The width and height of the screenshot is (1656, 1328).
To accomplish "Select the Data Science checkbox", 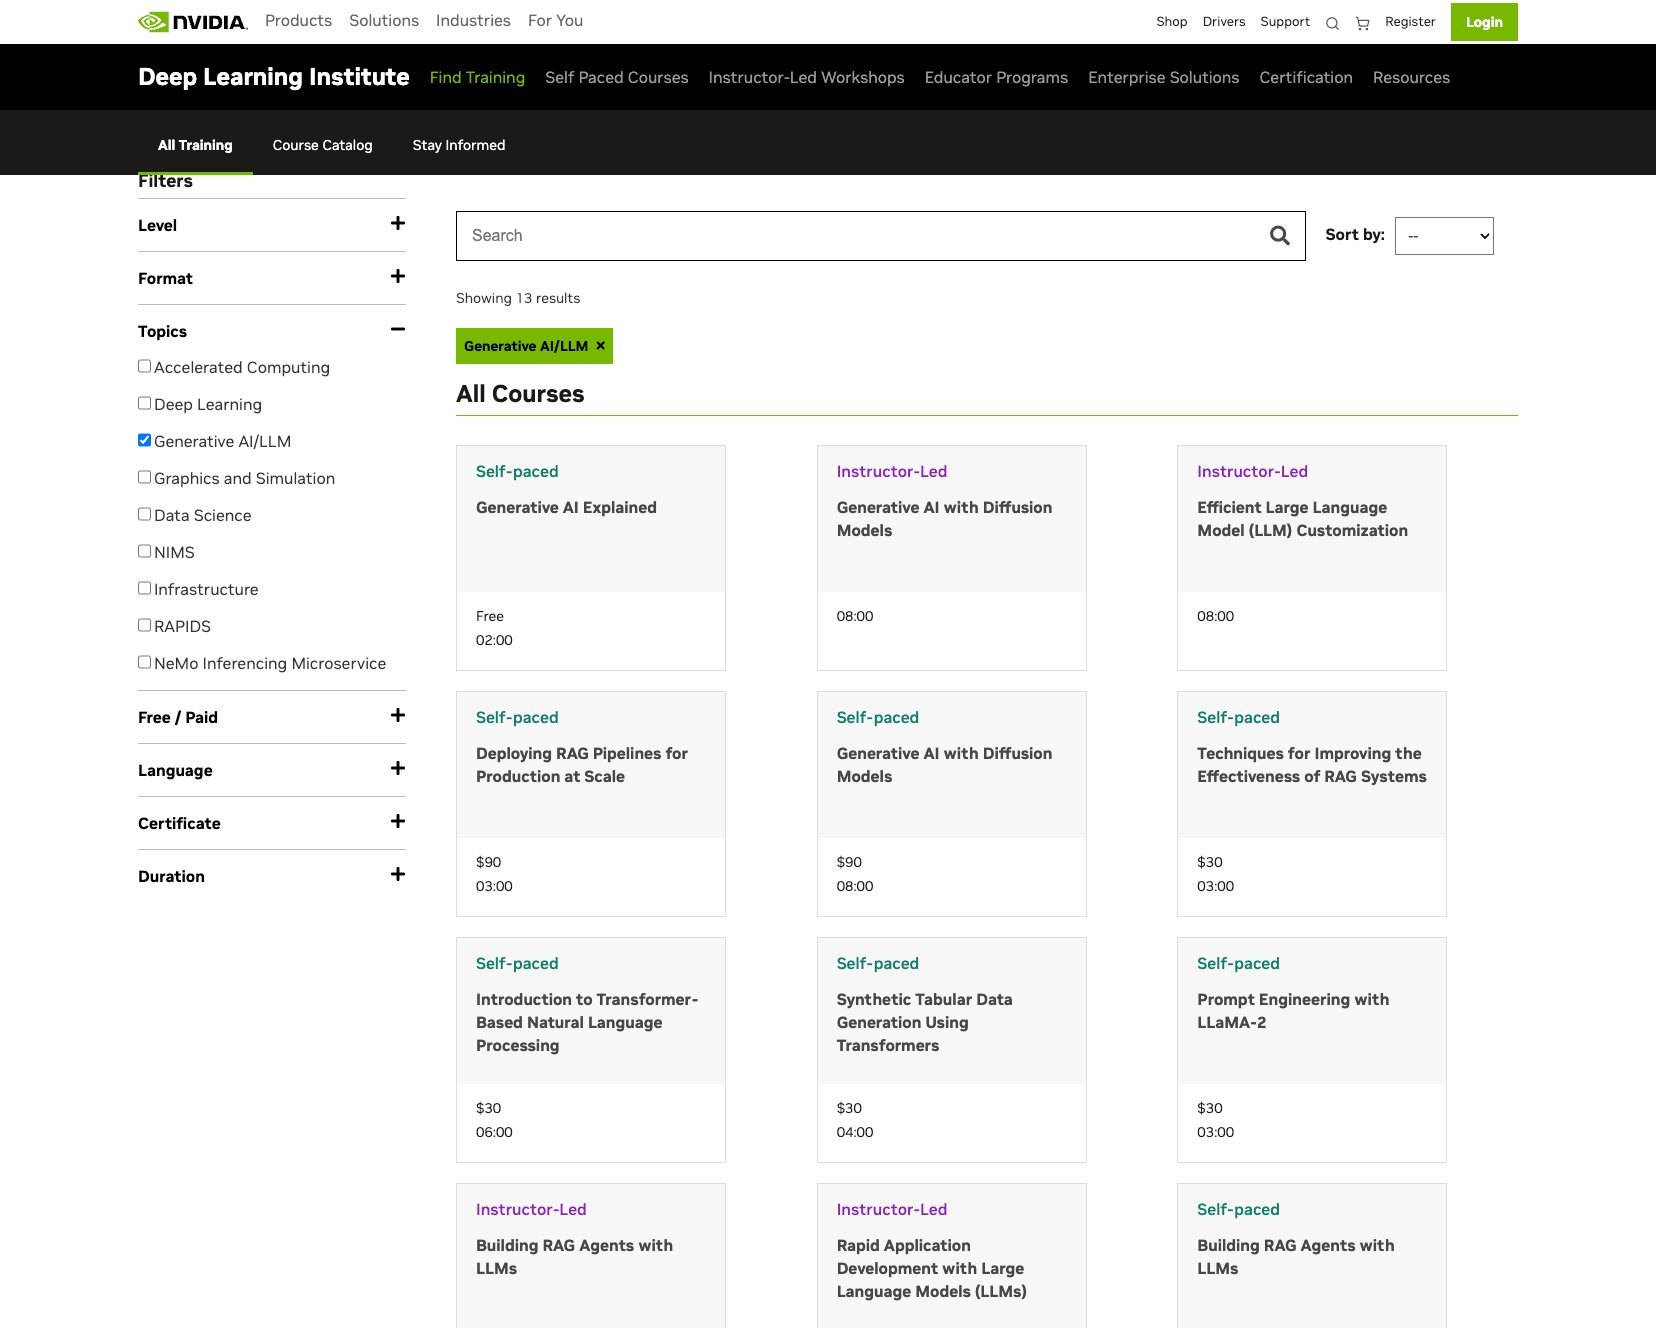I will (145, 514).
